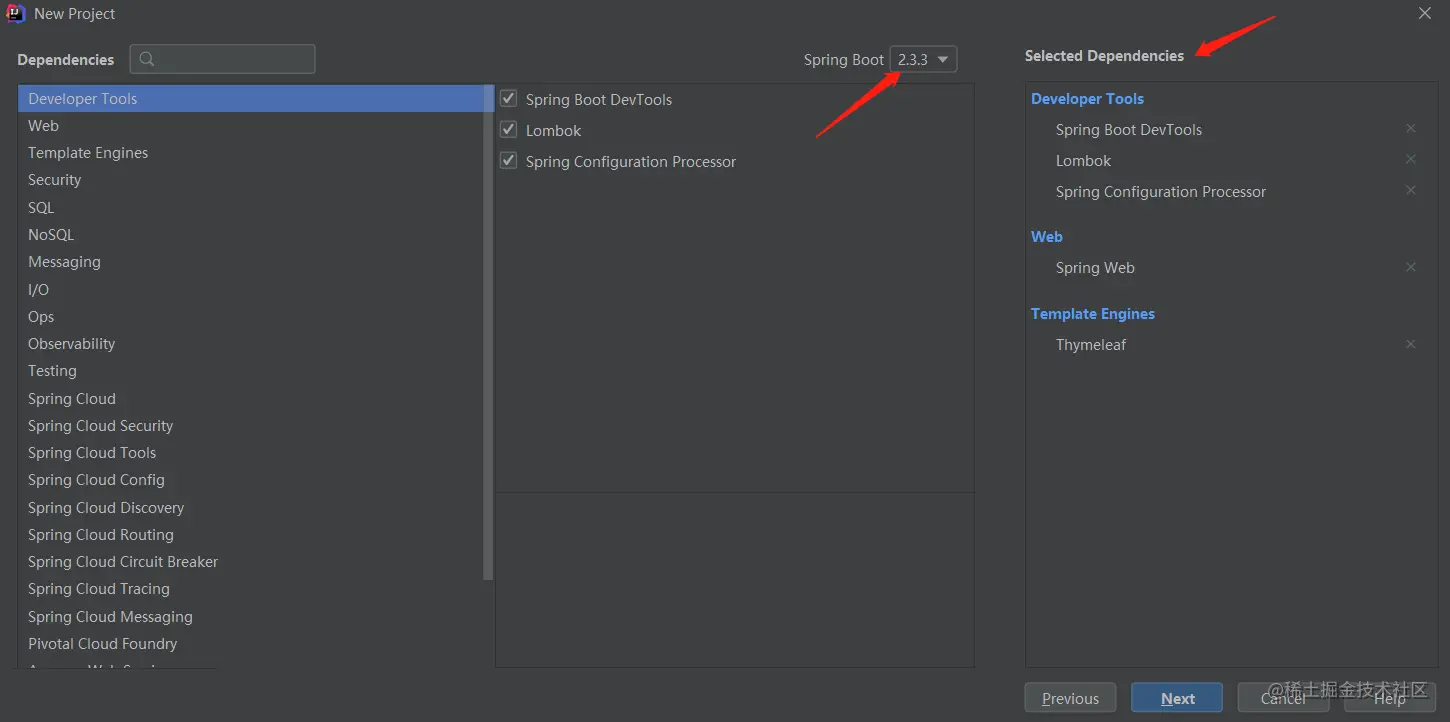Viewport: 1450px width, 722px height.
Task: Click Thymeleaf in selected dependencies
Action: [x=1091, y=345]
